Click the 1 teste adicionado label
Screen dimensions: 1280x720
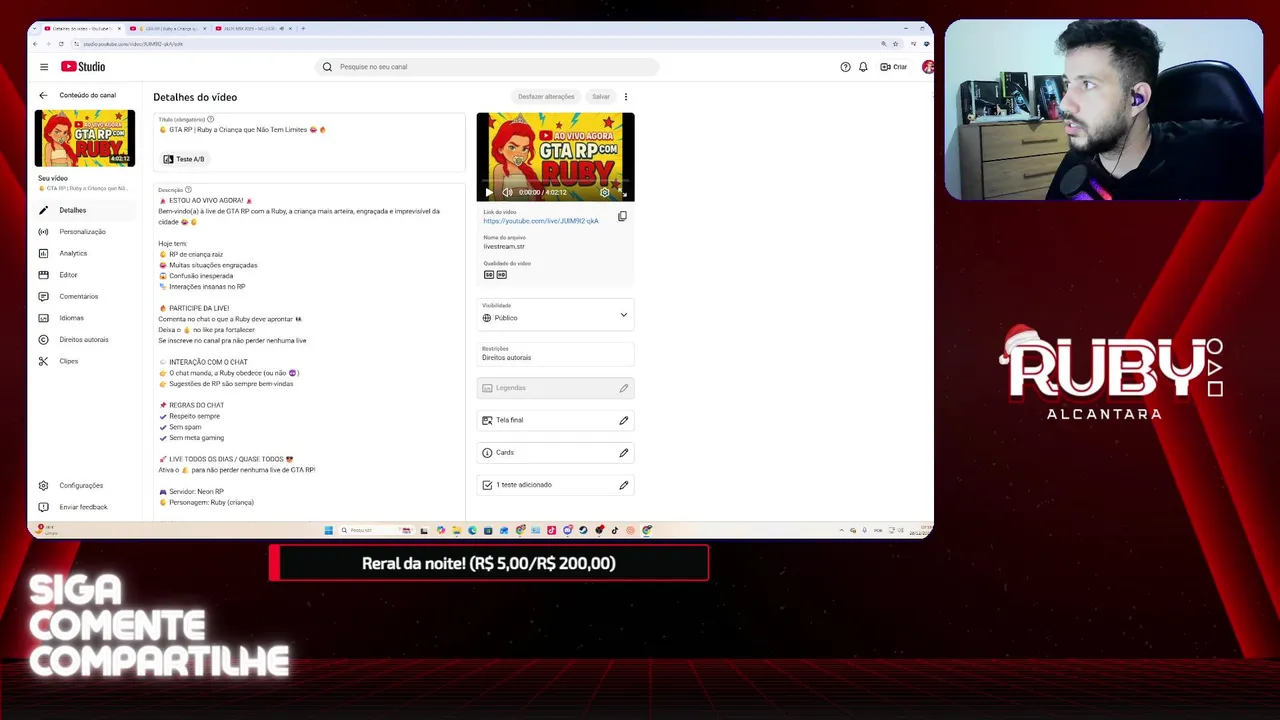click(x=524, y=485)
